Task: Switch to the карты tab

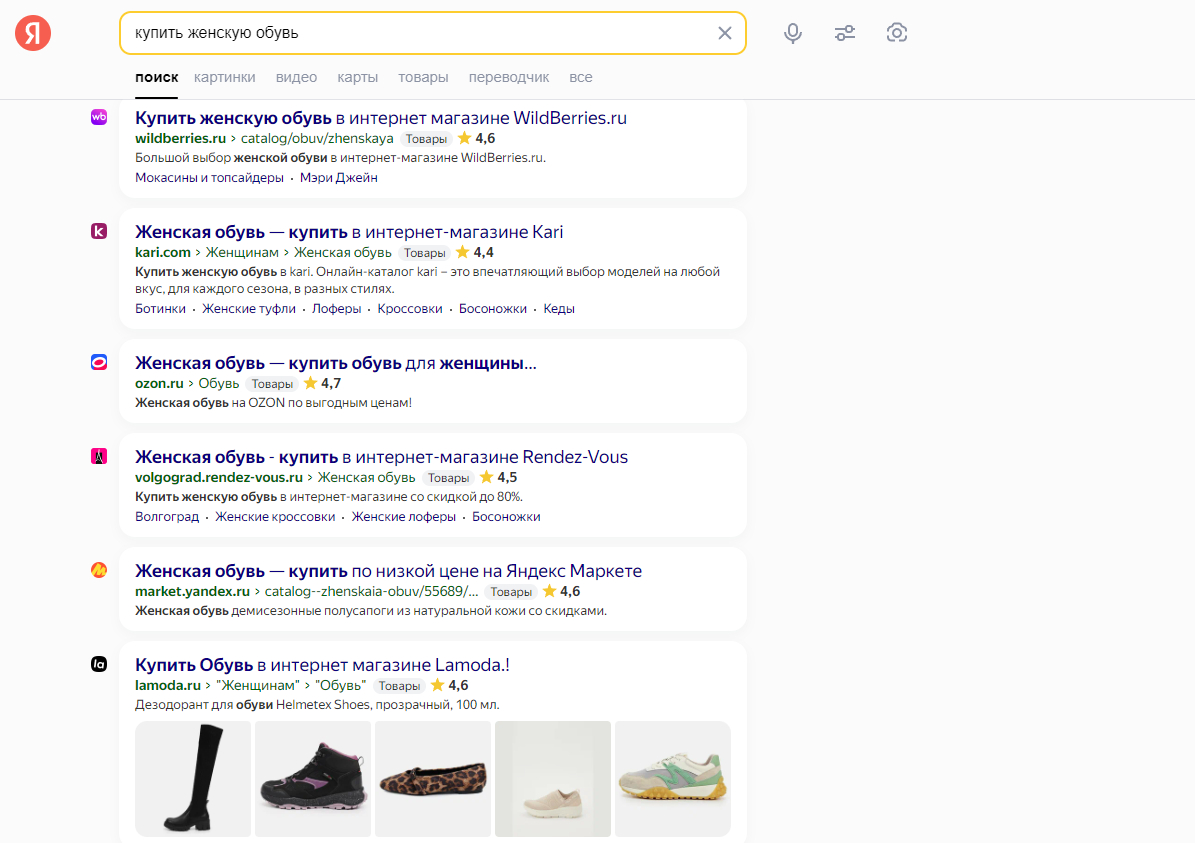Action: (x=357, y=77)
